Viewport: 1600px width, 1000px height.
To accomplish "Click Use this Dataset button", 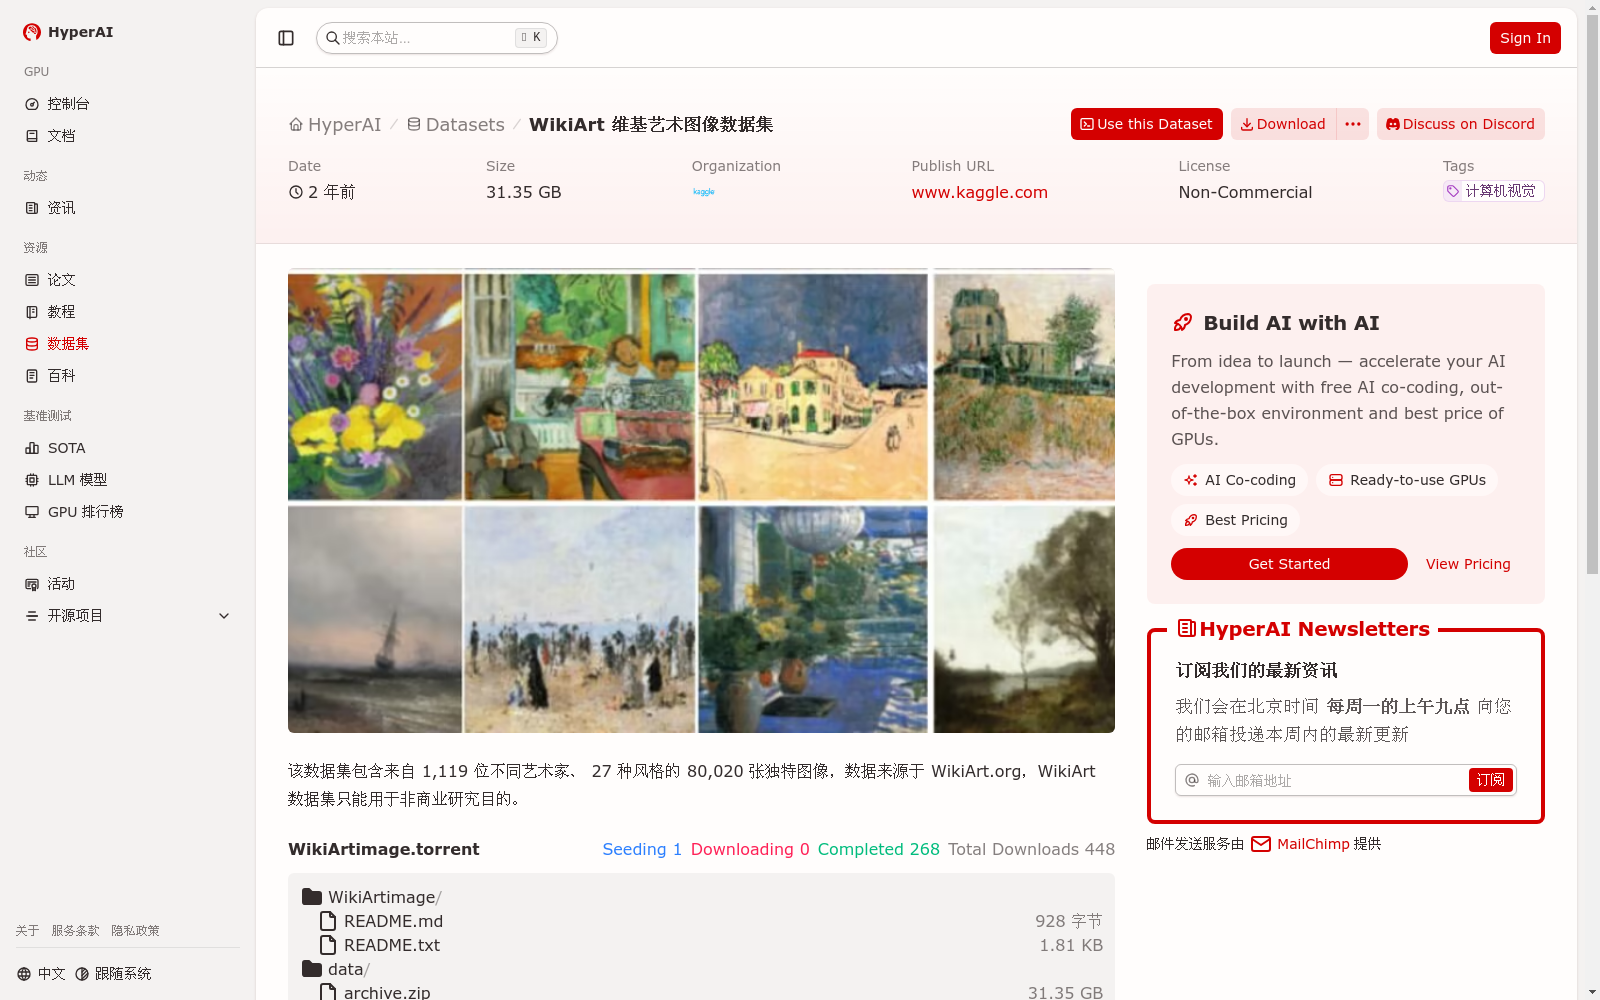I will pos(1146,124).
